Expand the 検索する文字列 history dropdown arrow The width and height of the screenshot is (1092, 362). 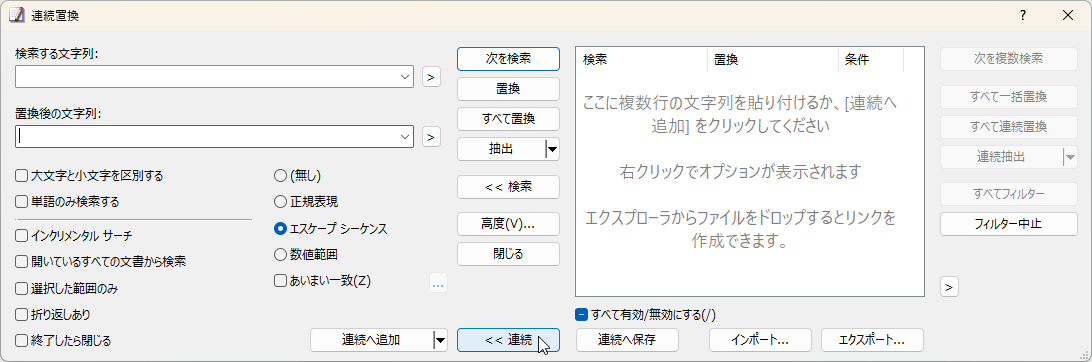[x=405, y=77]
